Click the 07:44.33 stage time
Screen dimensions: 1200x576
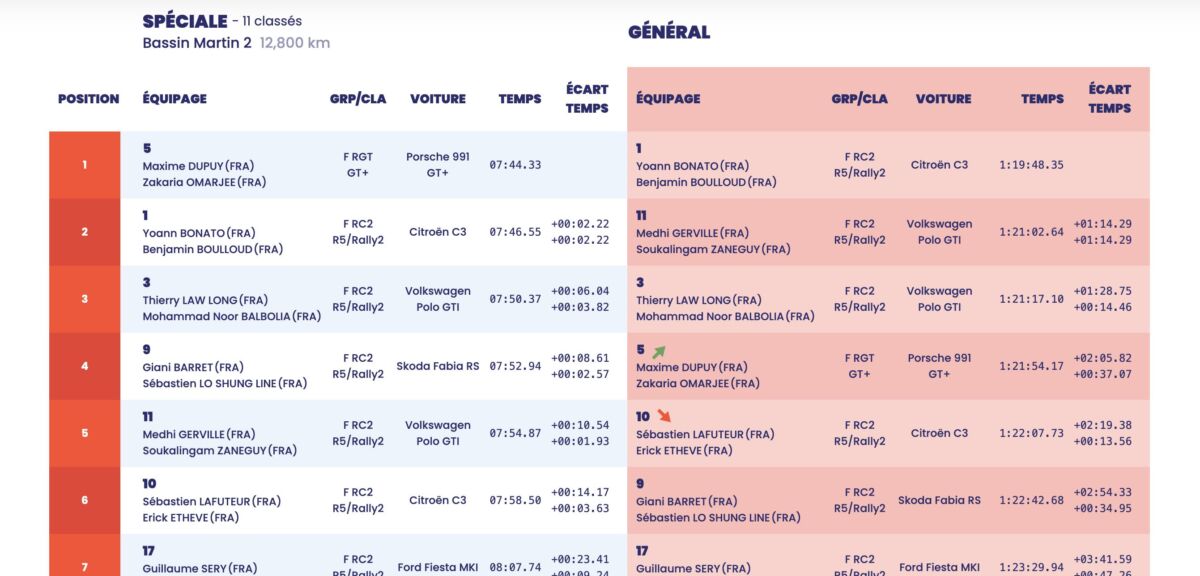click(515, 165)
